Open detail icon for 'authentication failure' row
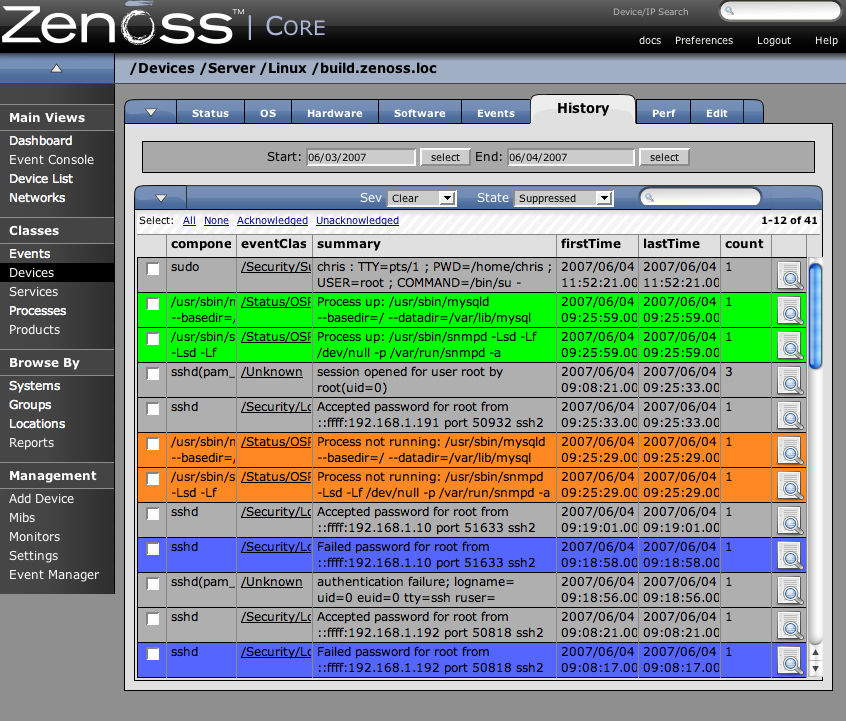 (x=790, y=591)
